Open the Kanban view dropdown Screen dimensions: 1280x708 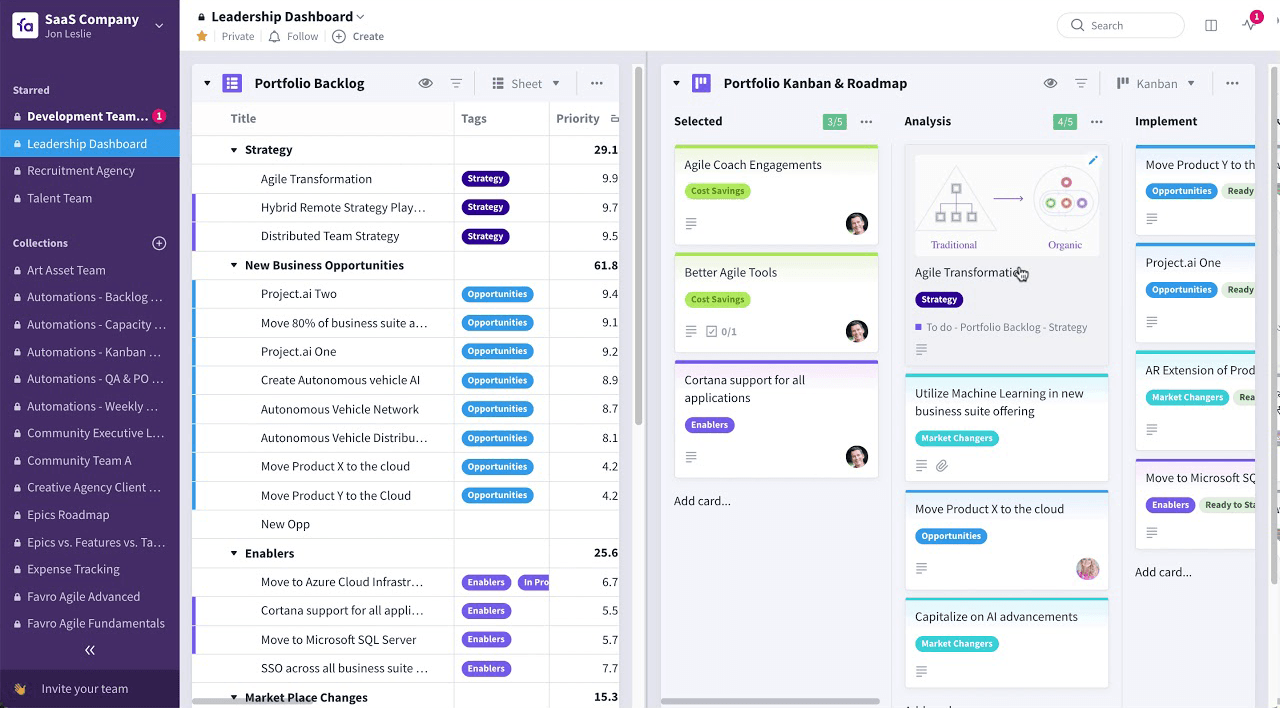(1156, 84)
